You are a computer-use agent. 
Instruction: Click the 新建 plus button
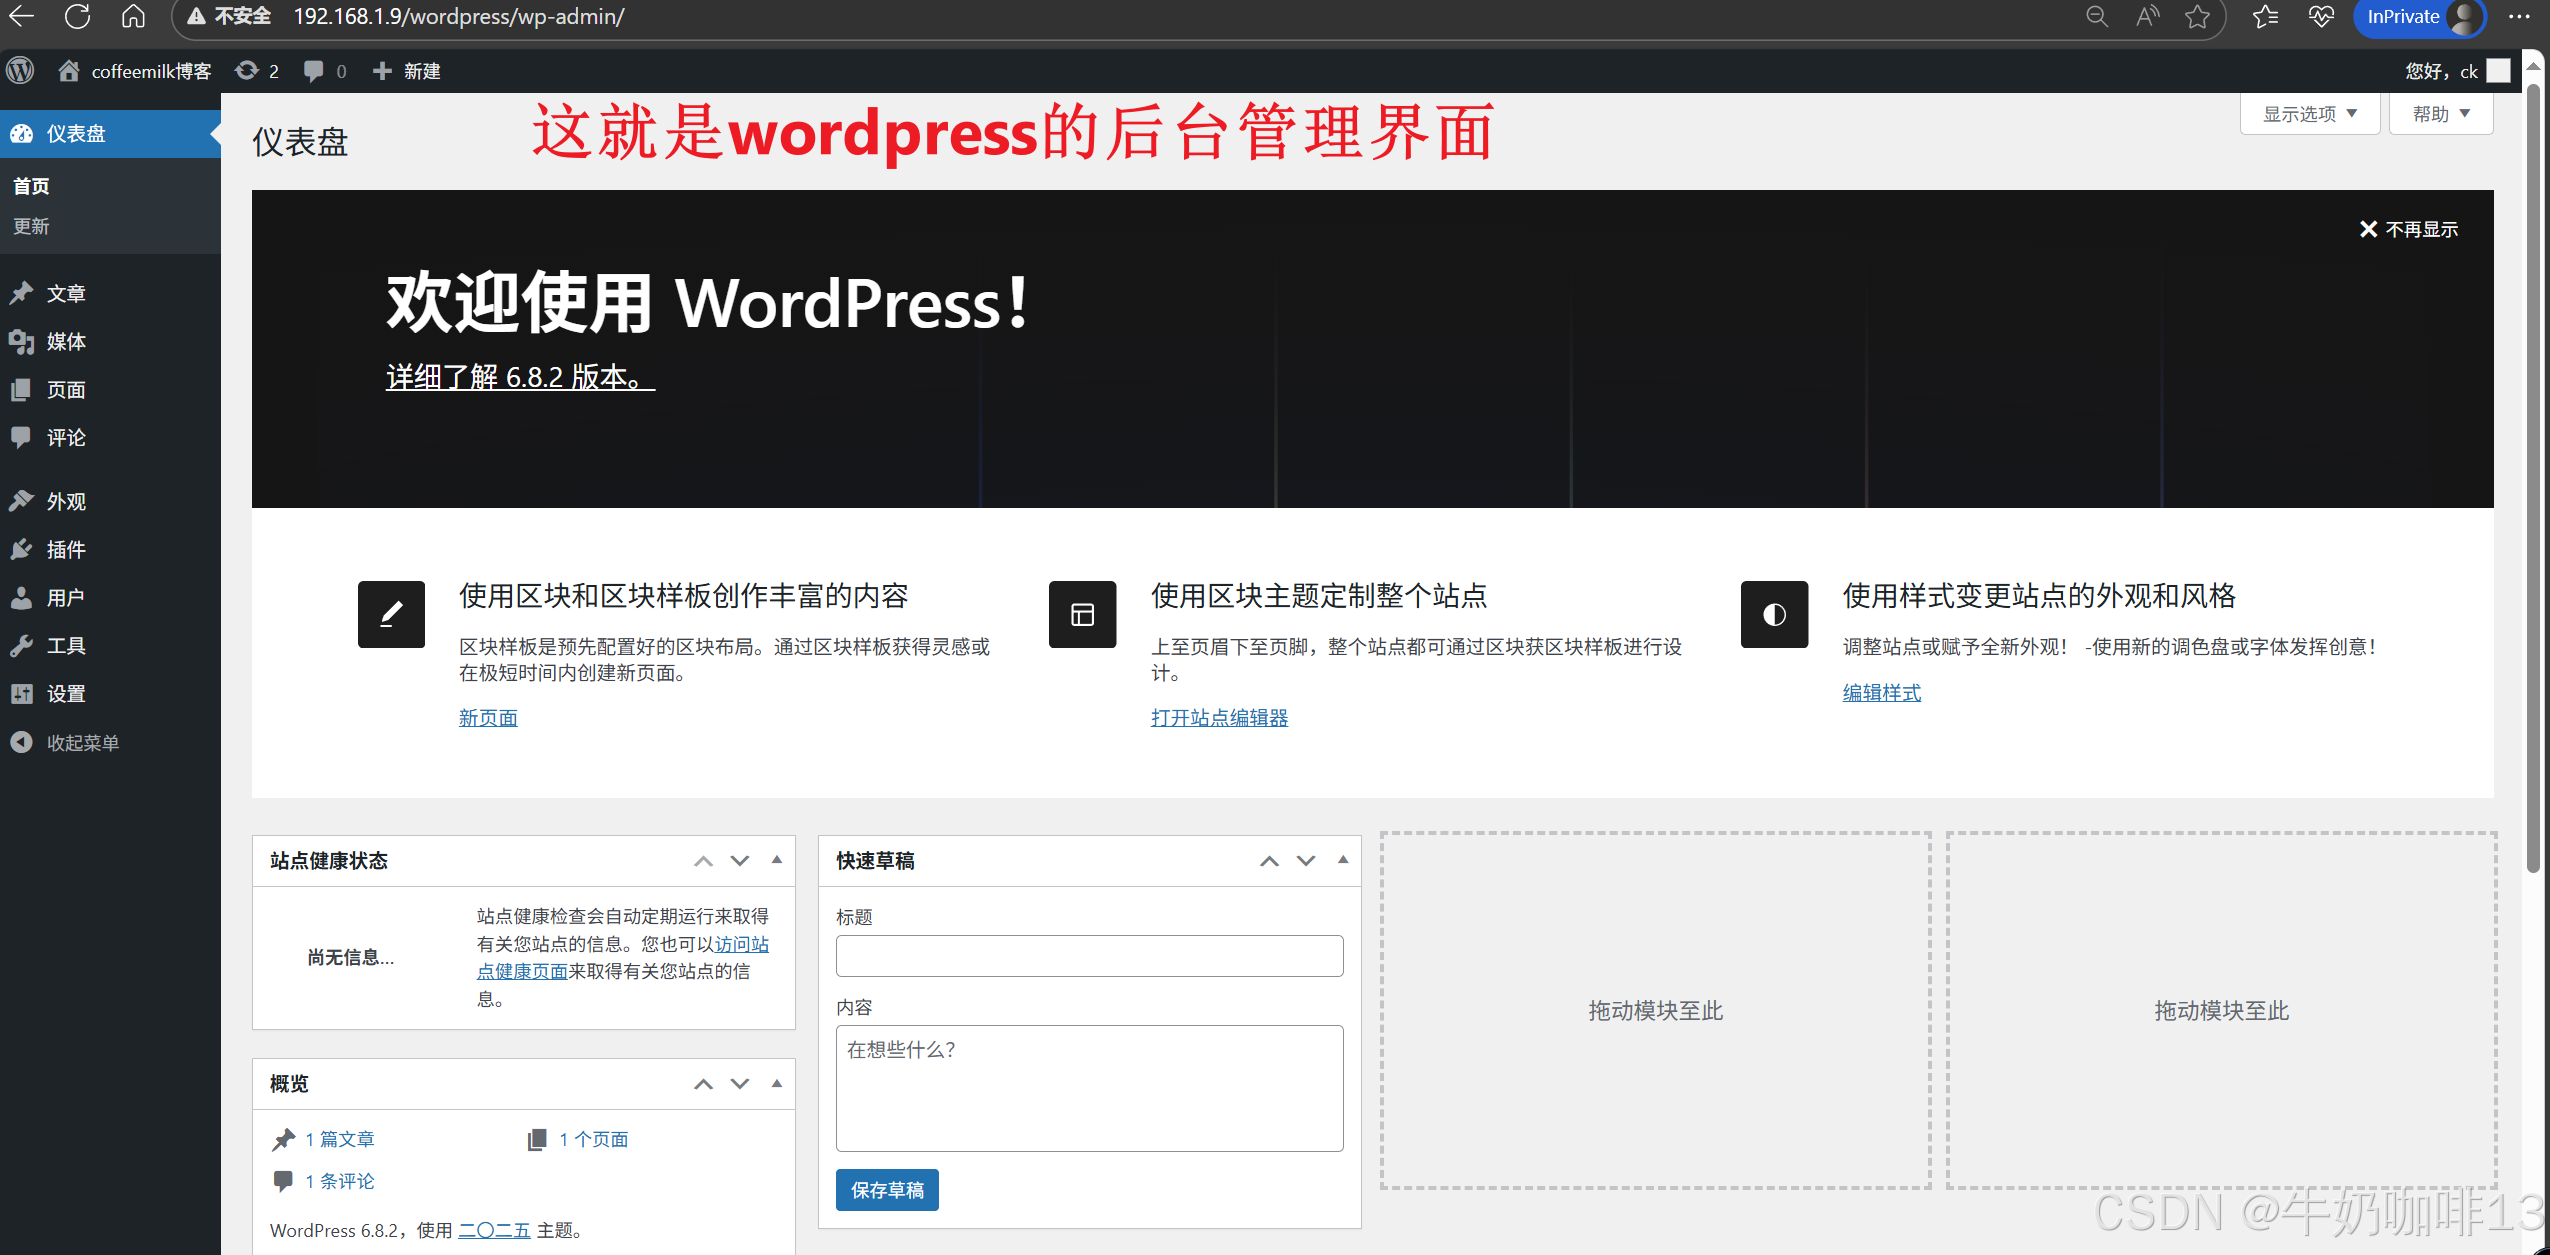click(406, 71)
